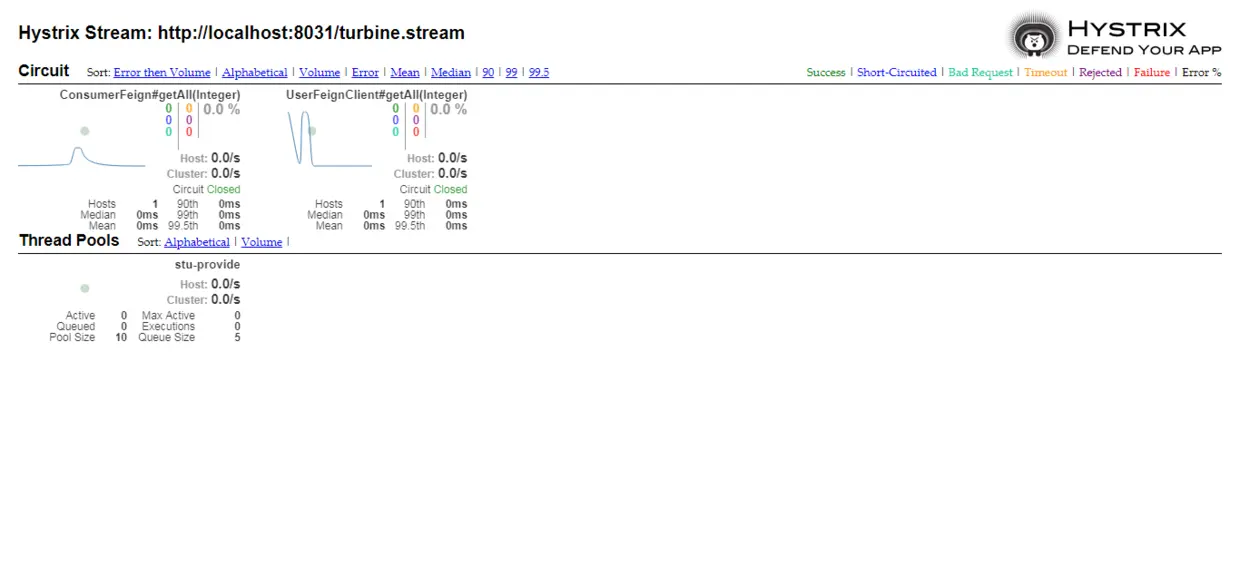Click the Error % legend label
Viewport: 1240px width, 576px height.
click(x=1201, y=73)
